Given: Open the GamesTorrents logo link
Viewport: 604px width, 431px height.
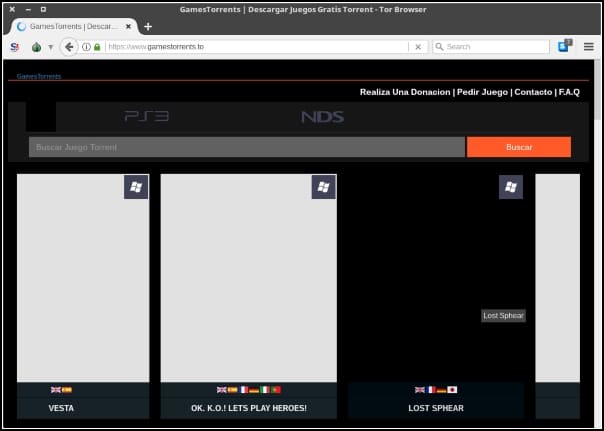Looking at the screenshot, I should (x=39, y=76).
